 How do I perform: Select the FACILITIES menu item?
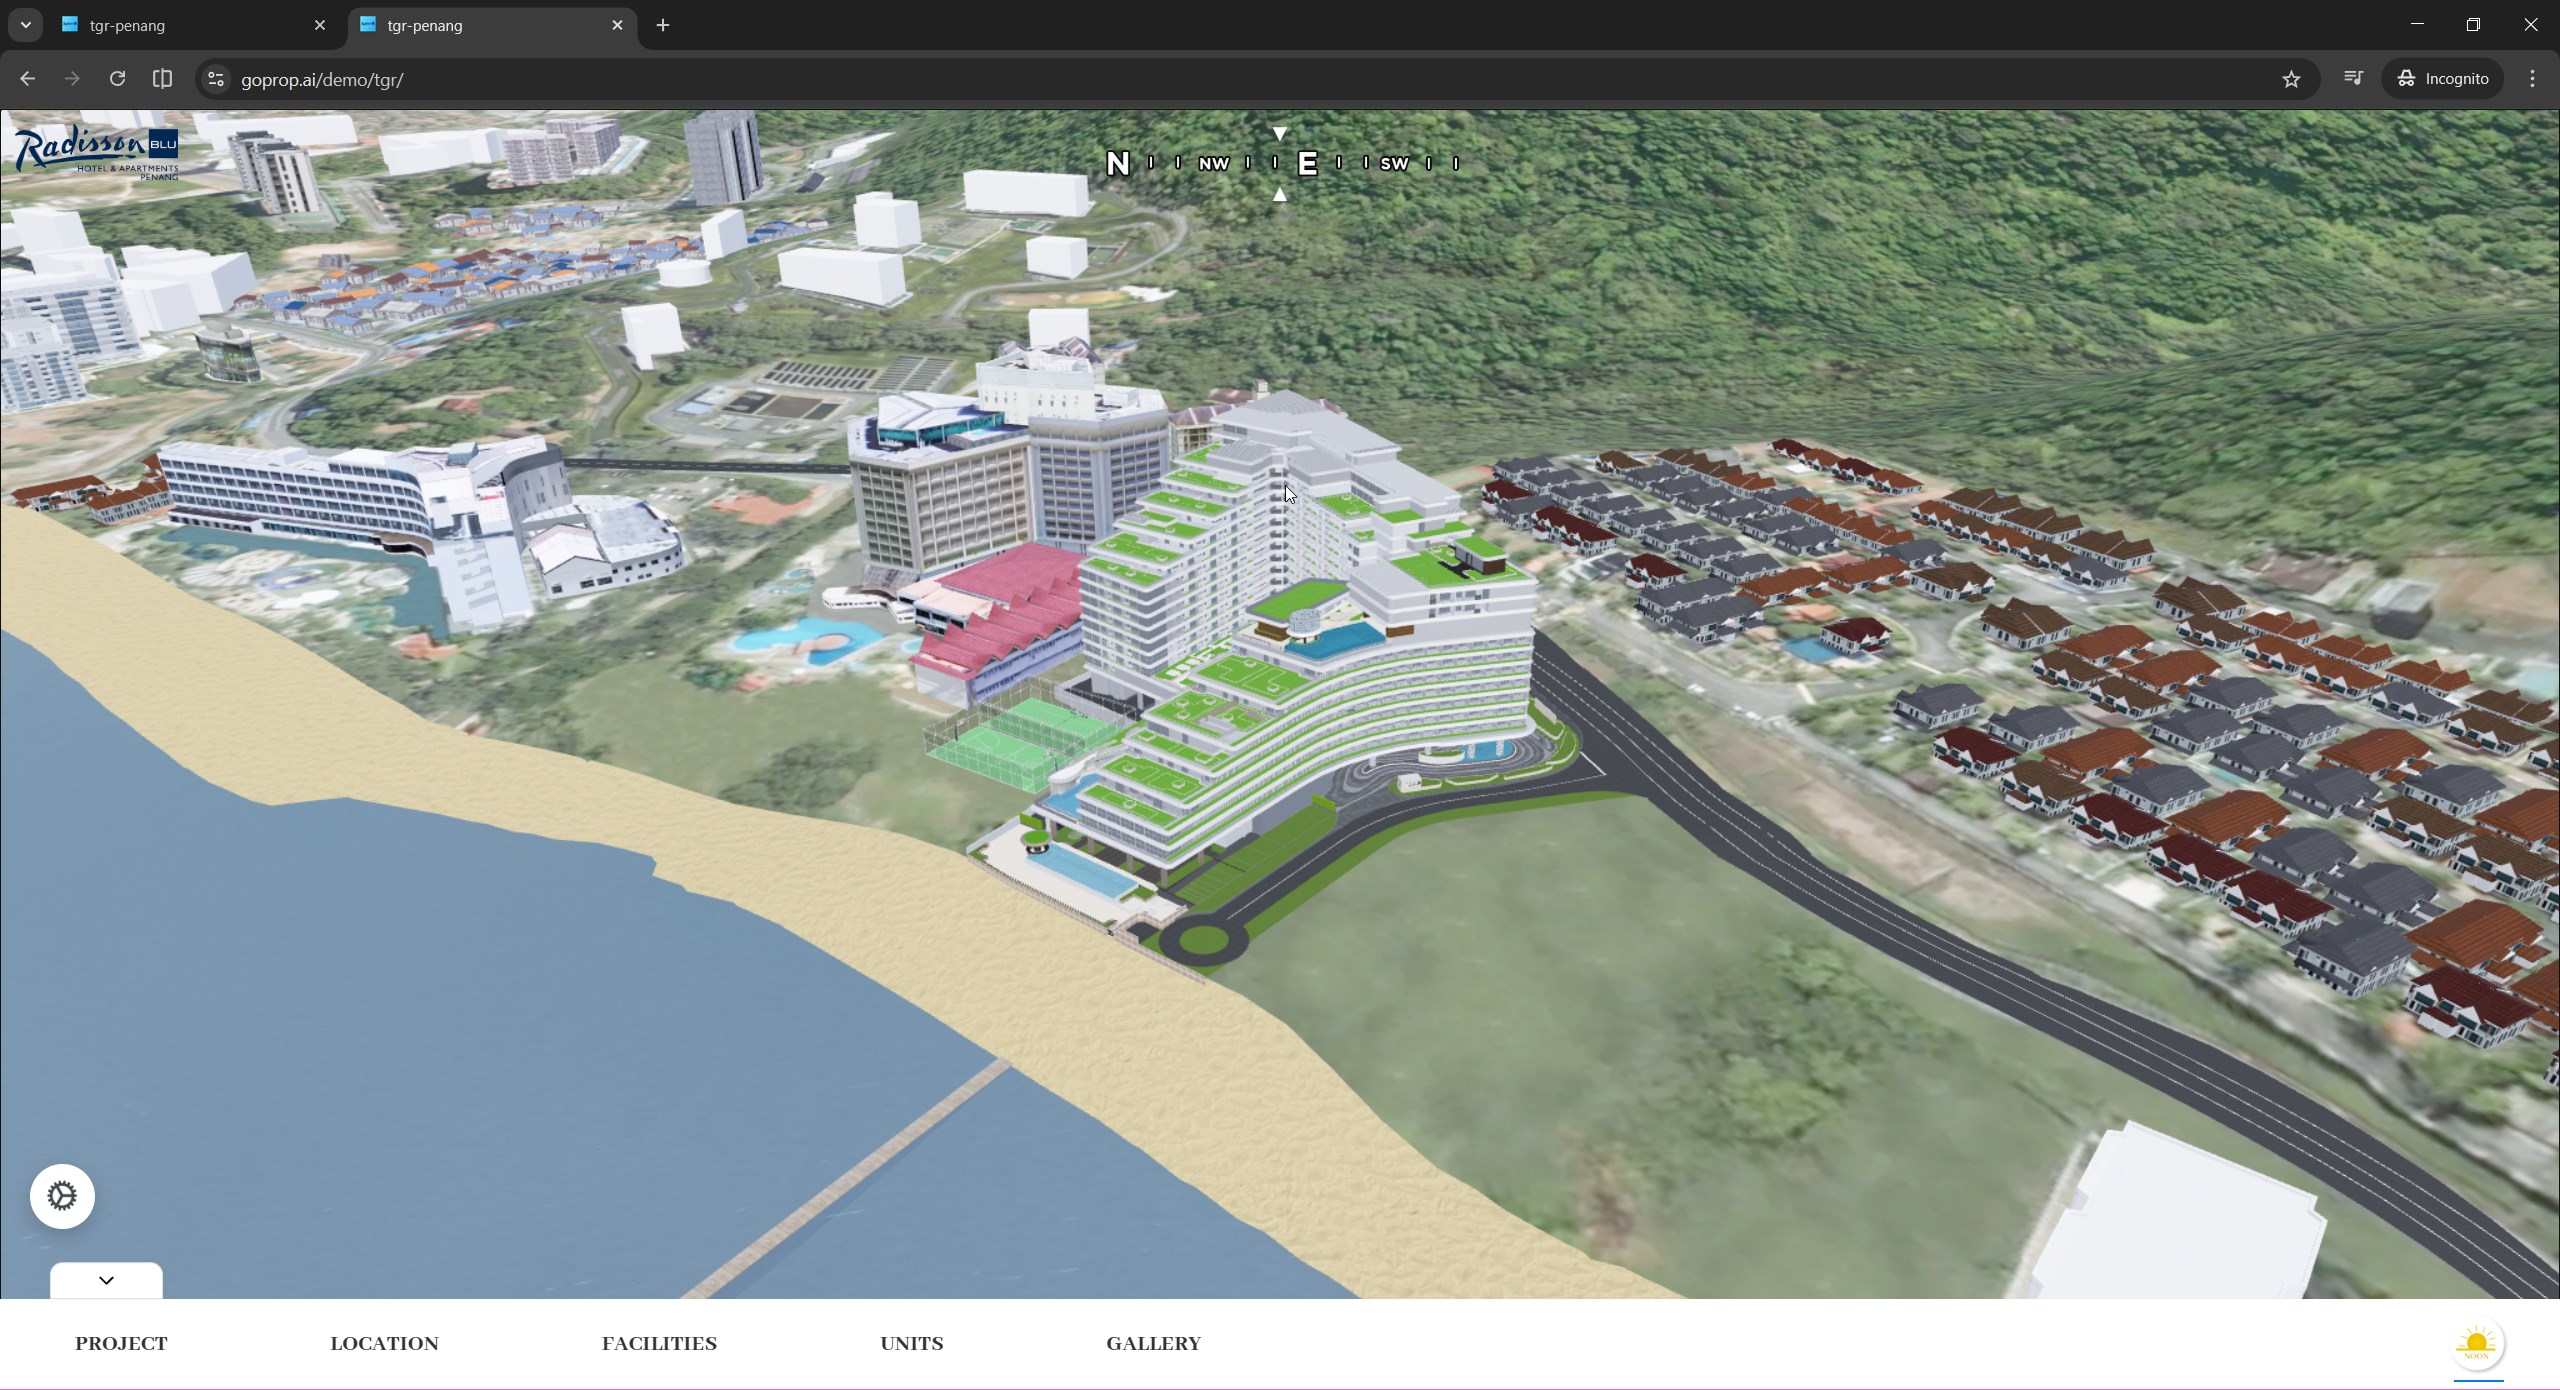tap(659, 1343)
